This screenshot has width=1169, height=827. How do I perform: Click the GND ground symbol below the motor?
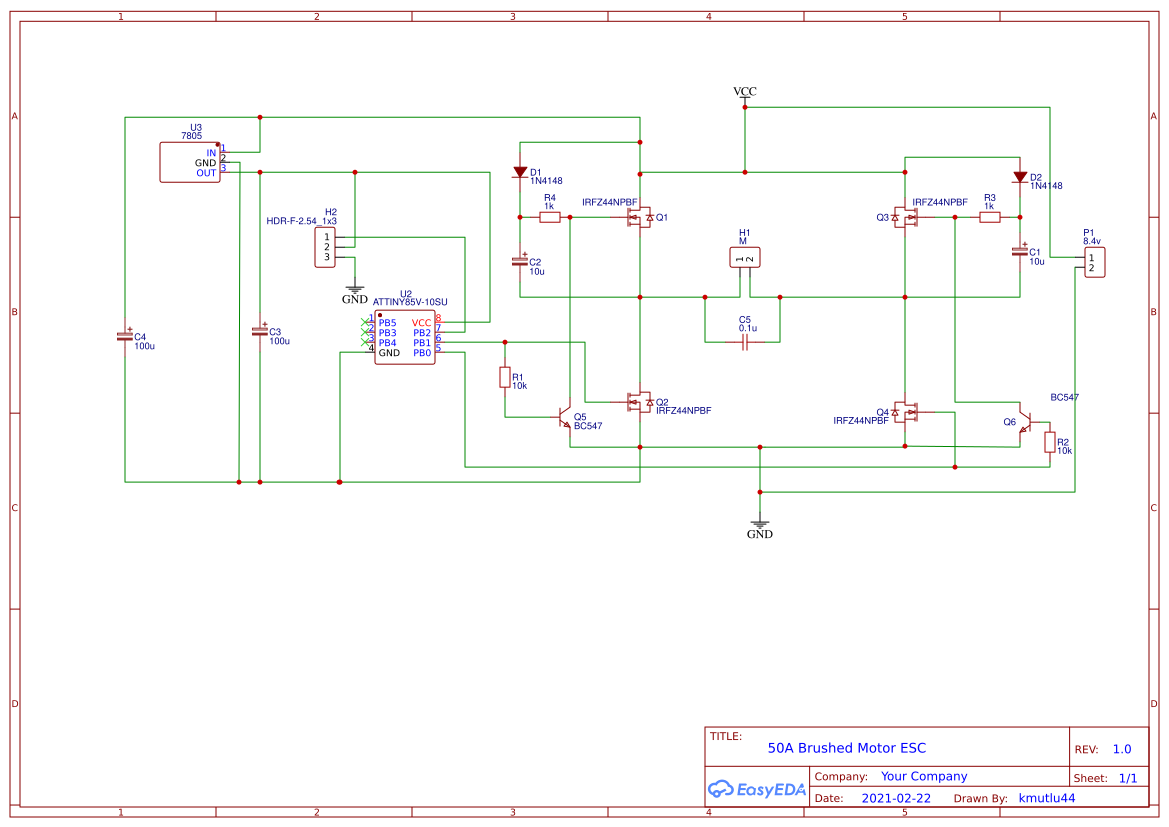click(760, 524)
